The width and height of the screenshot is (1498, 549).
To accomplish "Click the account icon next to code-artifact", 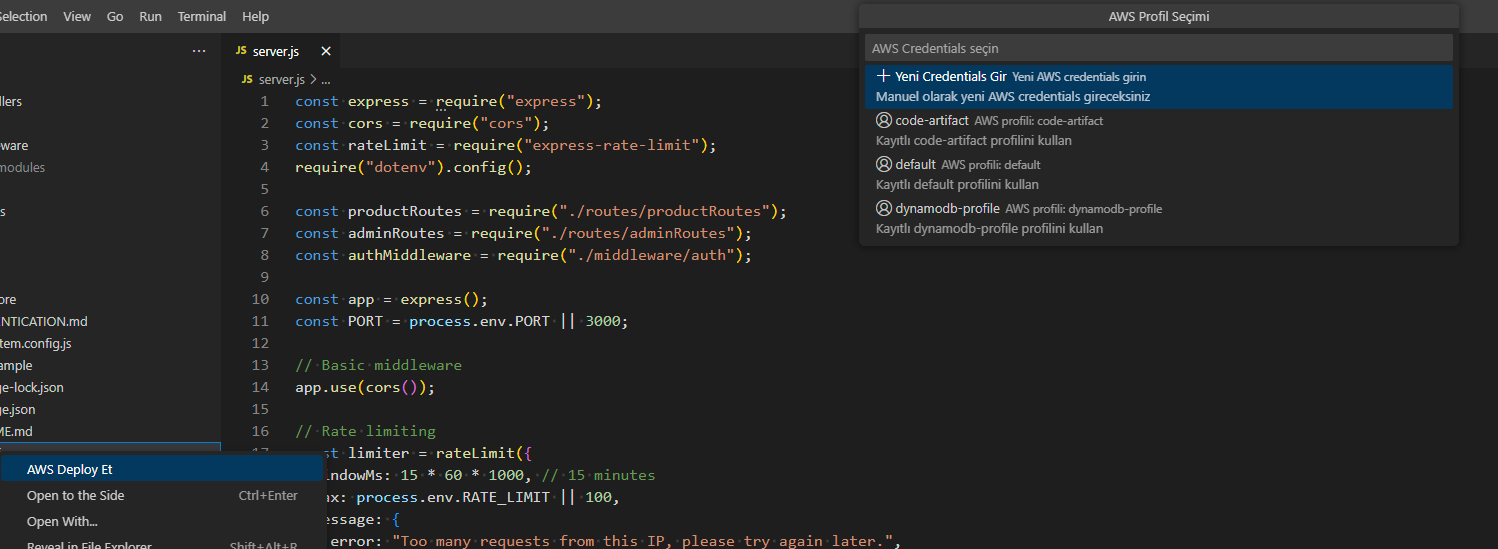I will [883, 120].
